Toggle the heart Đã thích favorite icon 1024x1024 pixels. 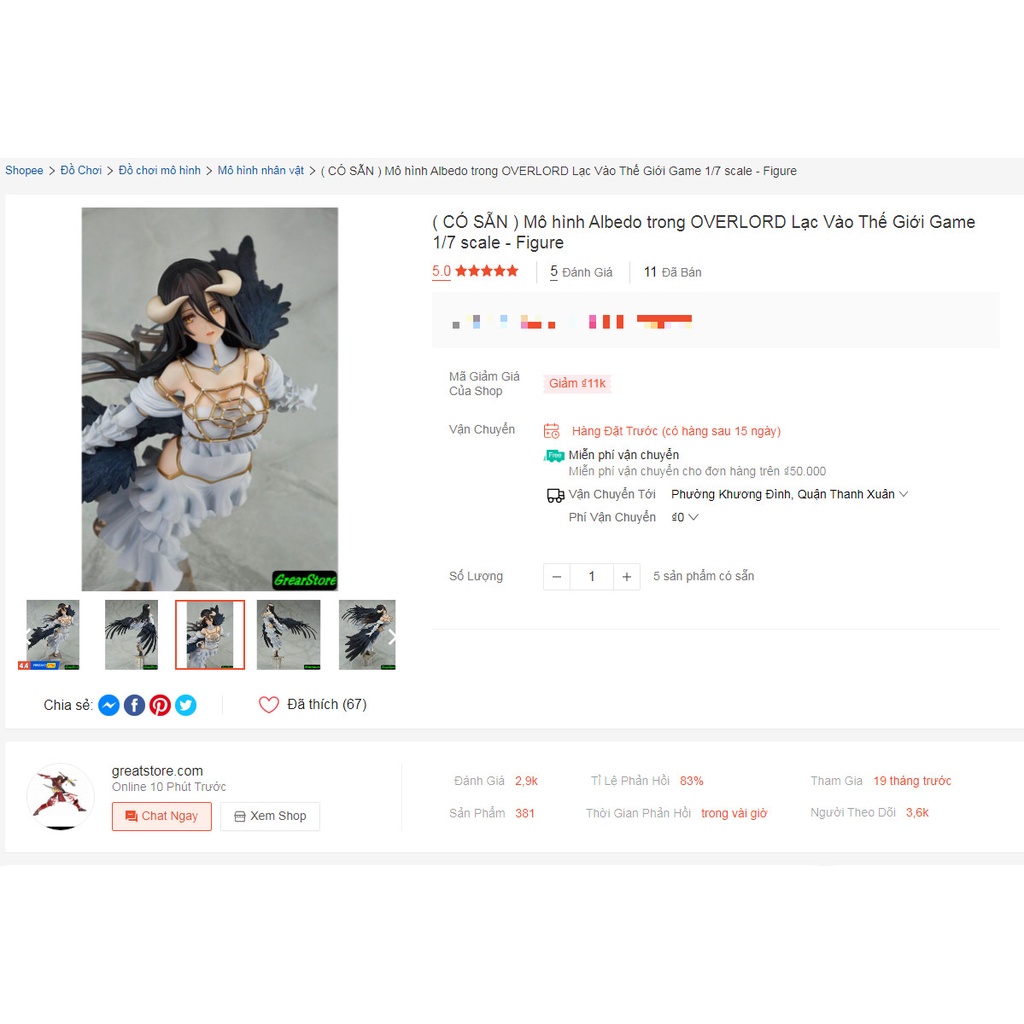(x=268, y=705)
